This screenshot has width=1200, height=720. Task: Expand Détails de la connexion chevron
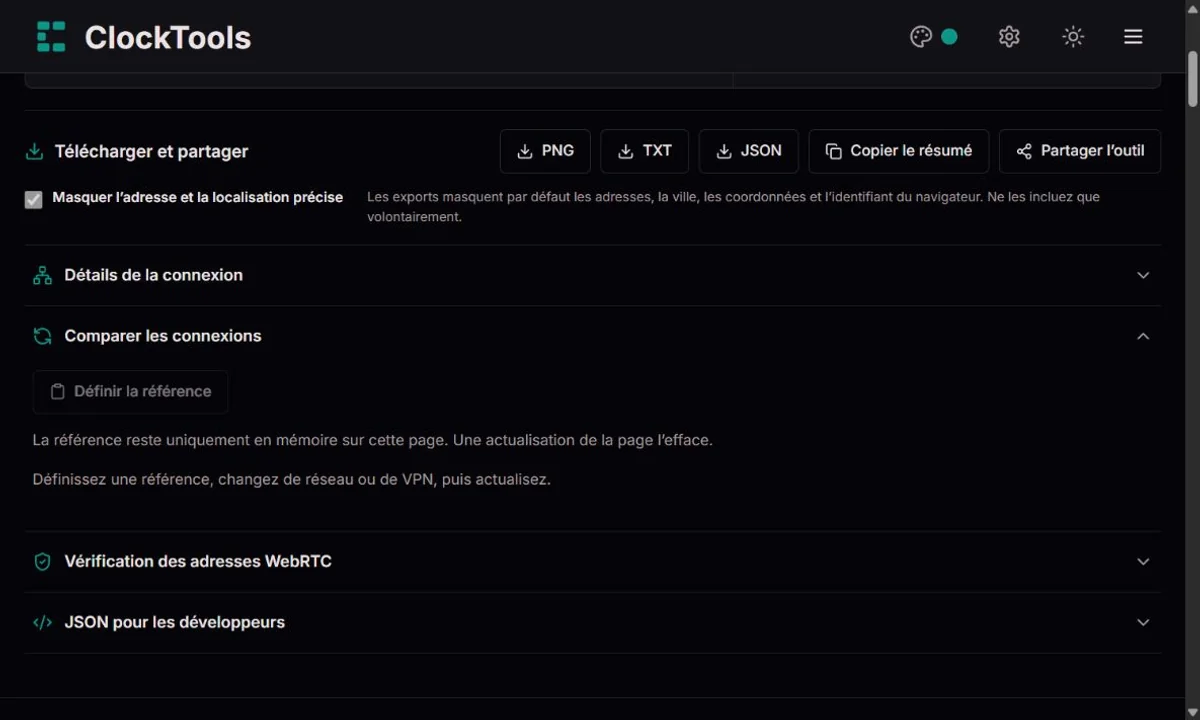tap(1143, 275)
